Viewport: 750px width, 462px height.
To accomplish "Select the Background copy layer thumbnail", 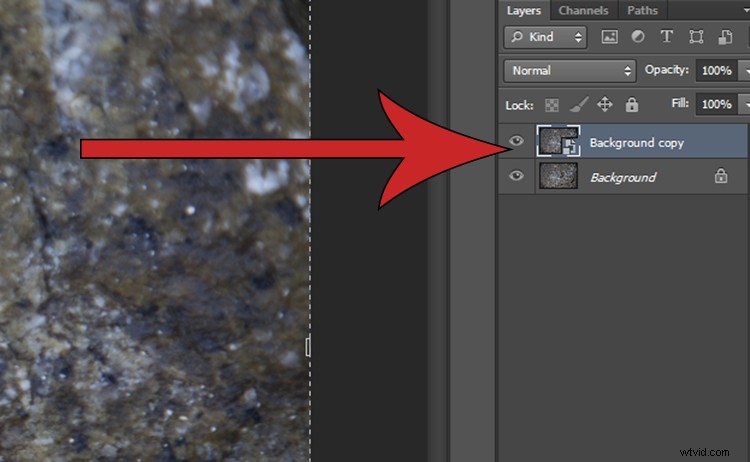I will coord(558,141).
